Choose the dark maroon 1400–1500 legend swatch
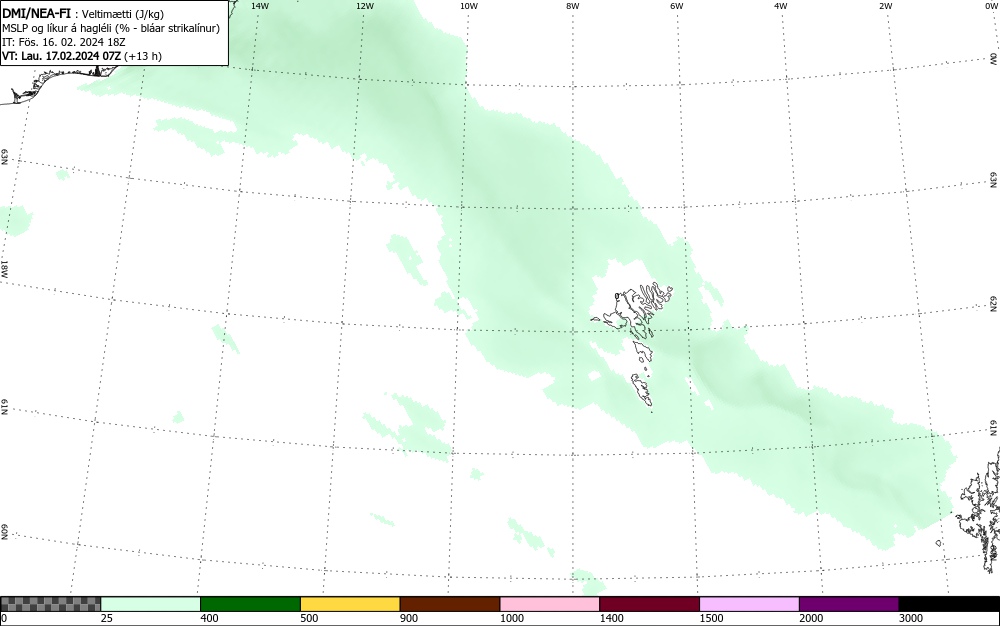Viewport: 1000px width, 626px height. [649, 604]
